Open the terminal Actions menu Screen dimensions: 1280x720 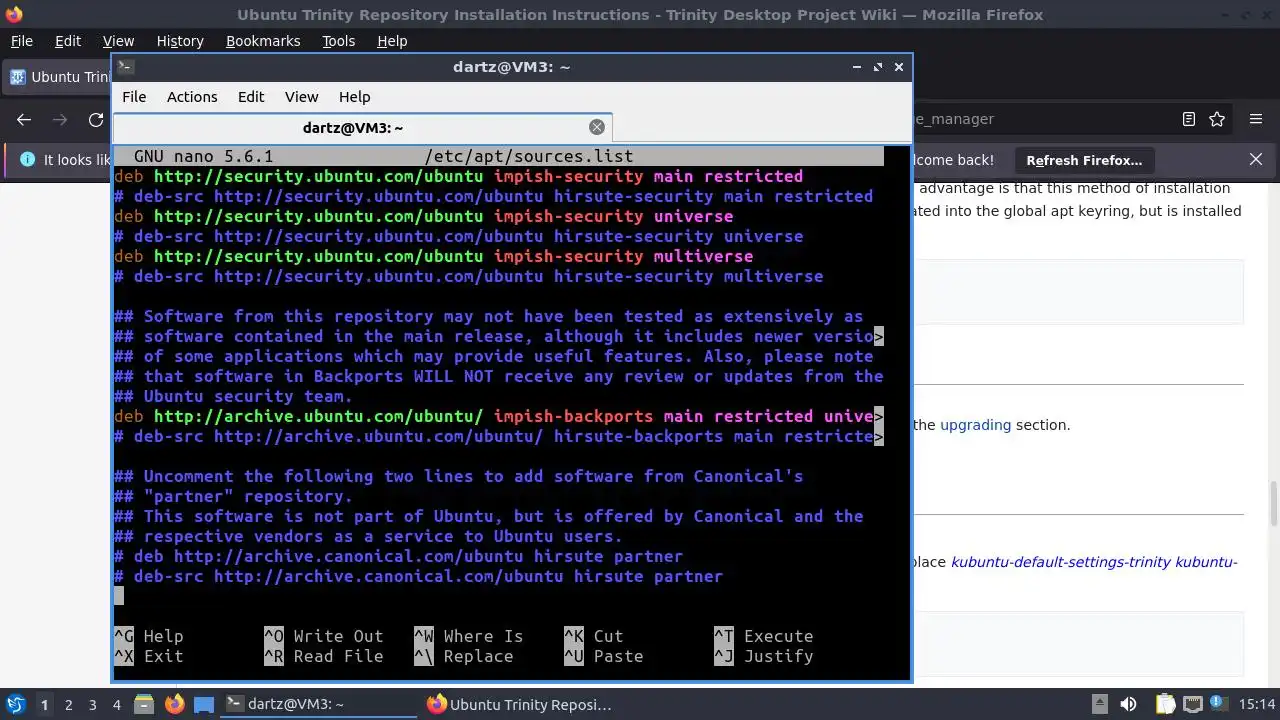192,97
